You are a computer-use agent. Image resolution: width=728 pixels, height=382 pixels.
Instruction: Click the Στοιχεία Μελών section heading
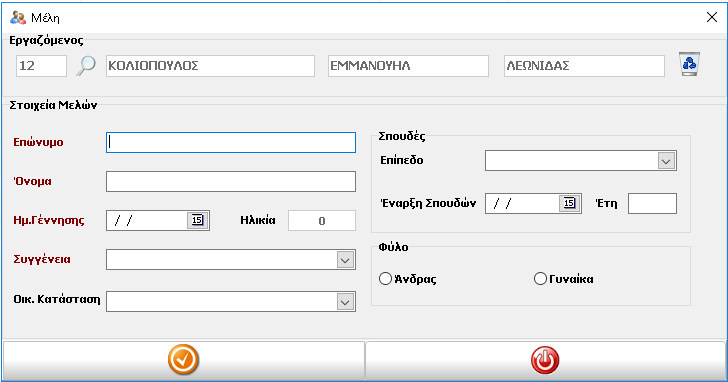tap(53, 105)
